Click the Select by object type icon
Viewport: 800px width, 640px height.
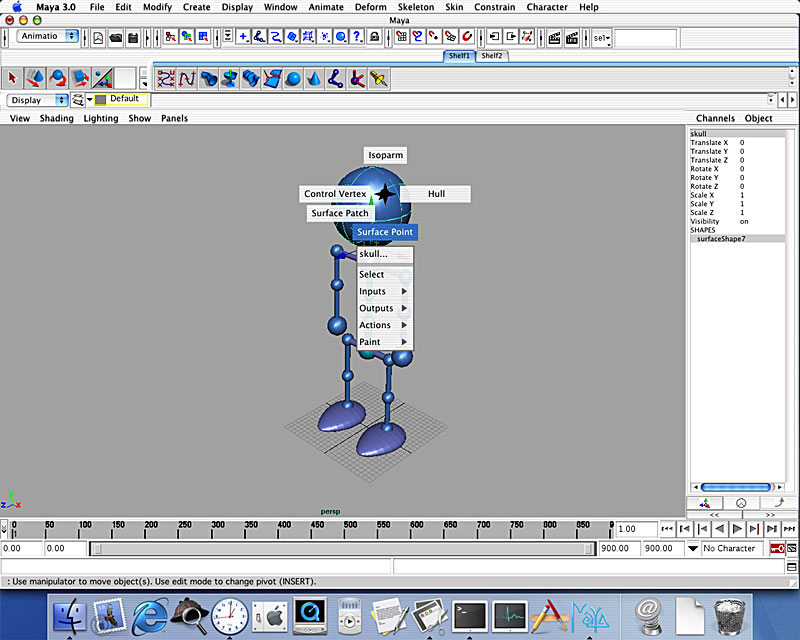point(187,37)
